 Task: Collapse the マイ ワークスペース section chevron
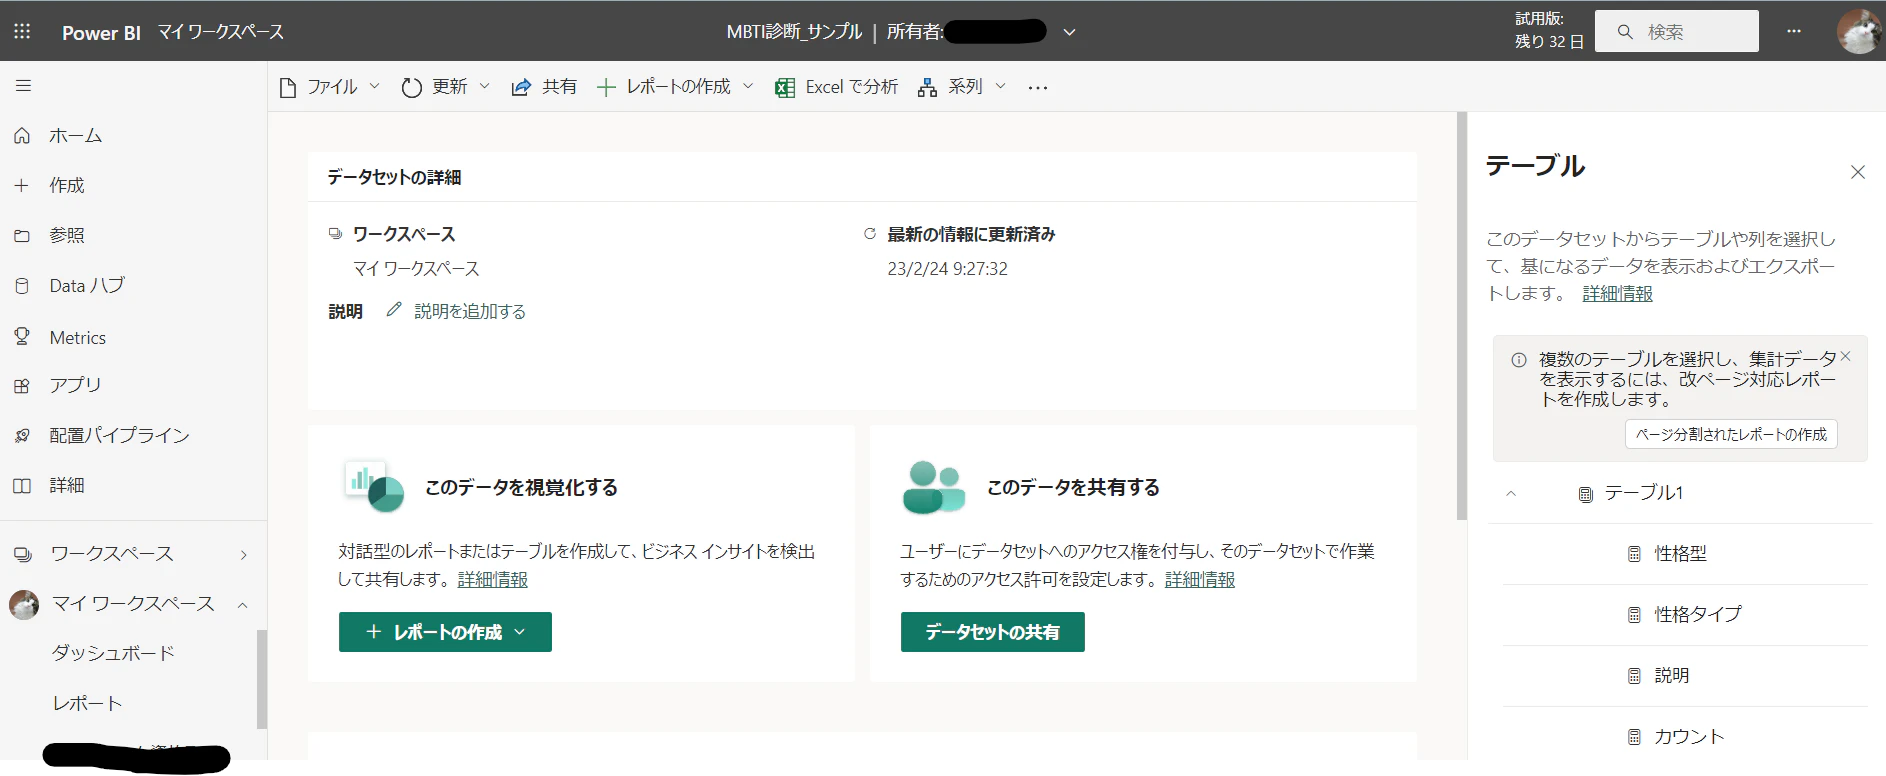[242, 605]
